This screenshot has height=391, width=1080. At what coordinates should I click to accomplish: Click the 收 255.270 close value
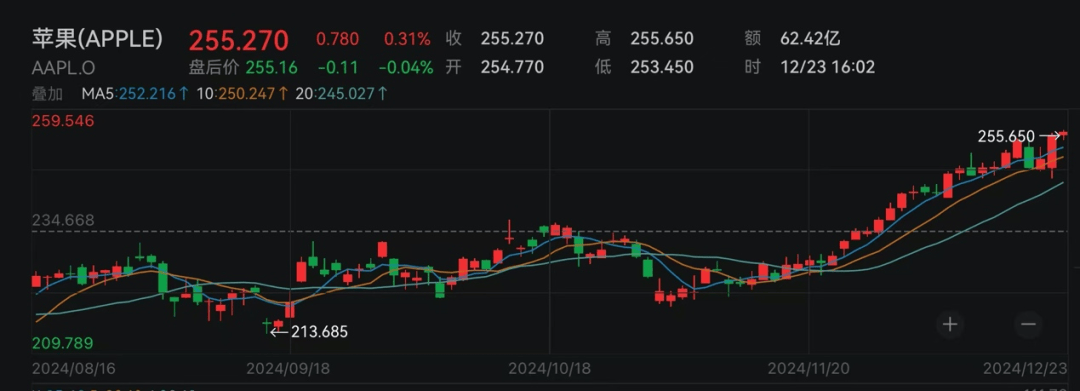[495, 39]
